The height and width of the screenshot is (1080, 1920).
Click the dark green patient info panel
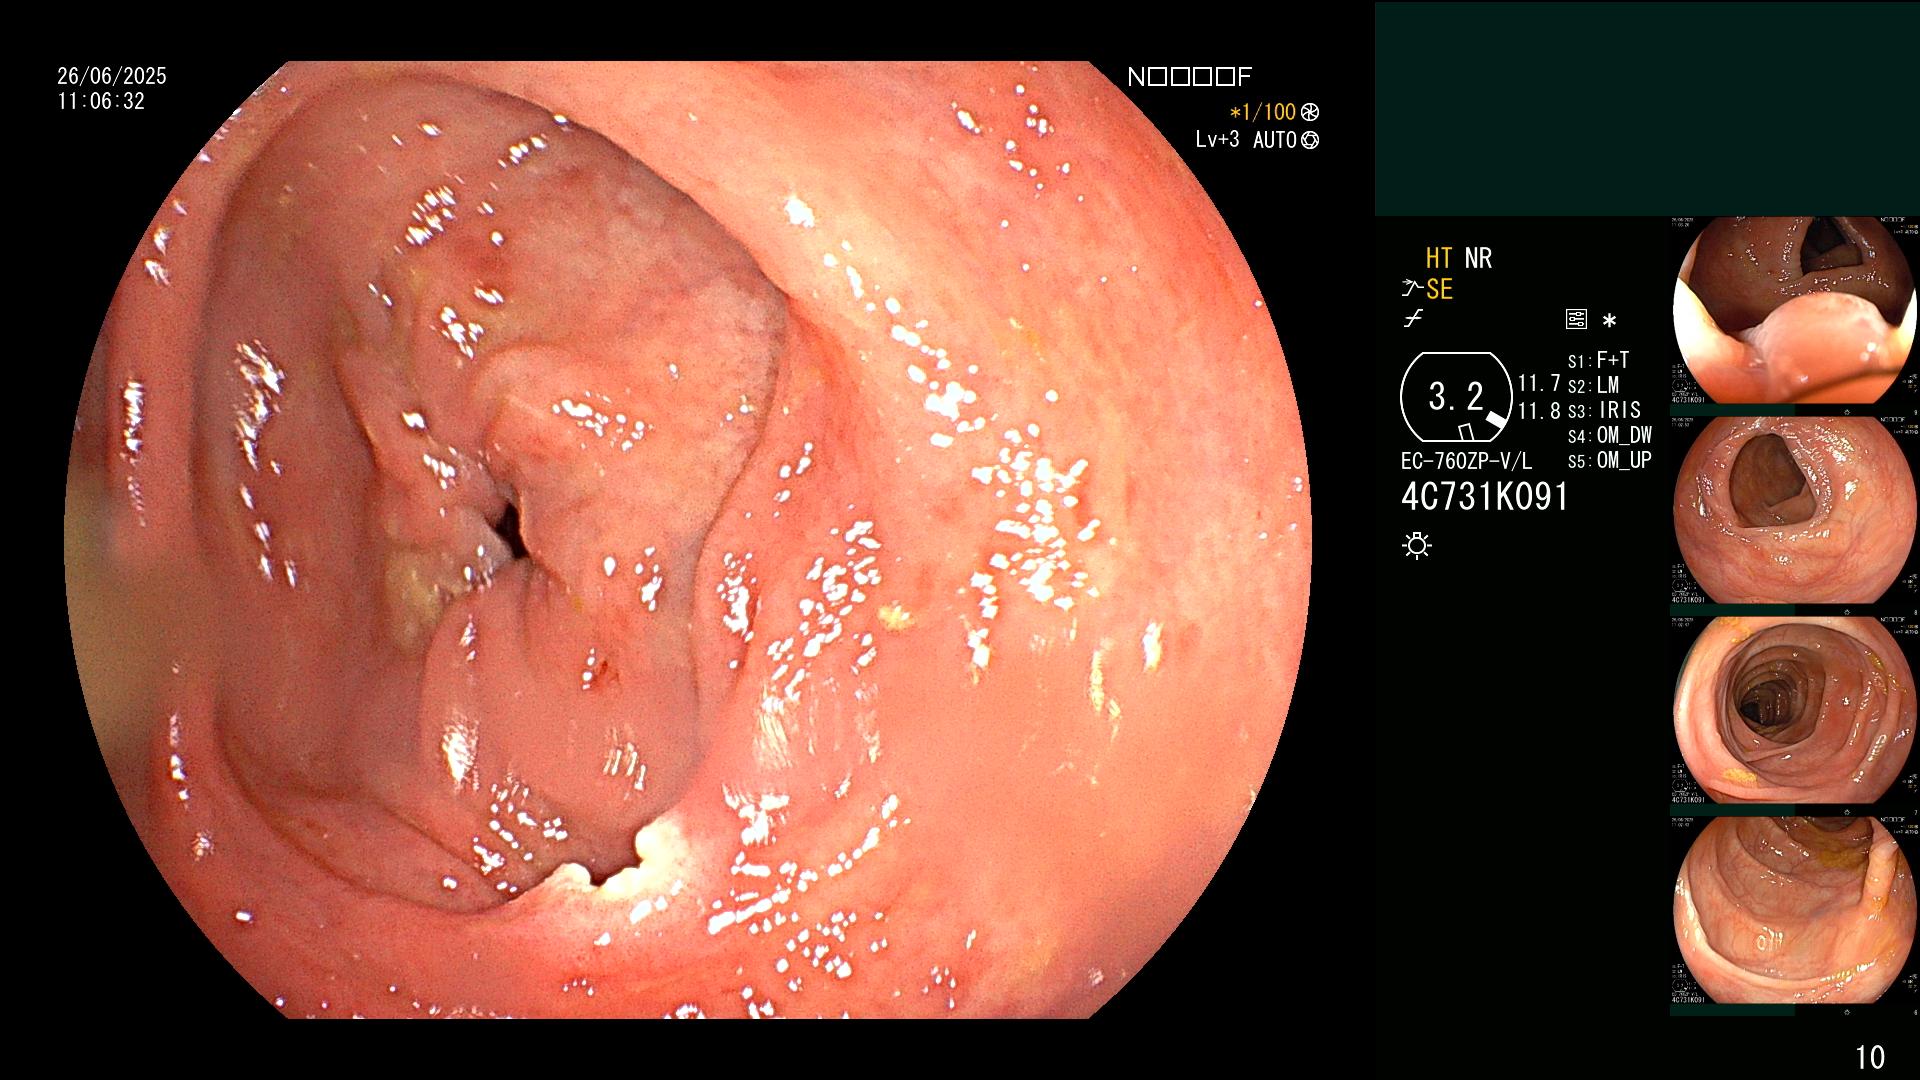(1647, 108)
